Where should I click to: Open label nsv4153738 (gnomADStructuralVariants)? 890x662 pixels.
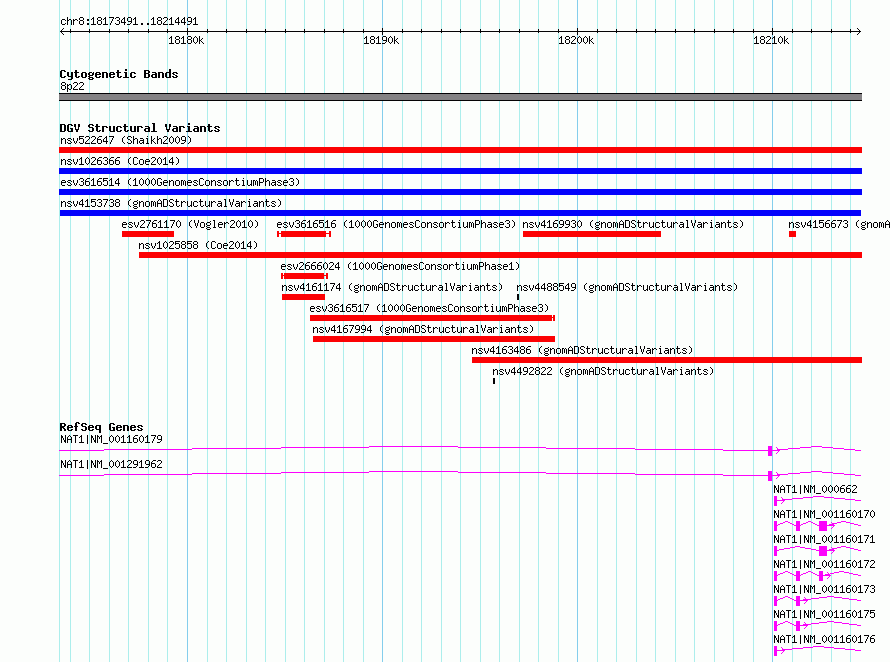(x=171, y=203)
